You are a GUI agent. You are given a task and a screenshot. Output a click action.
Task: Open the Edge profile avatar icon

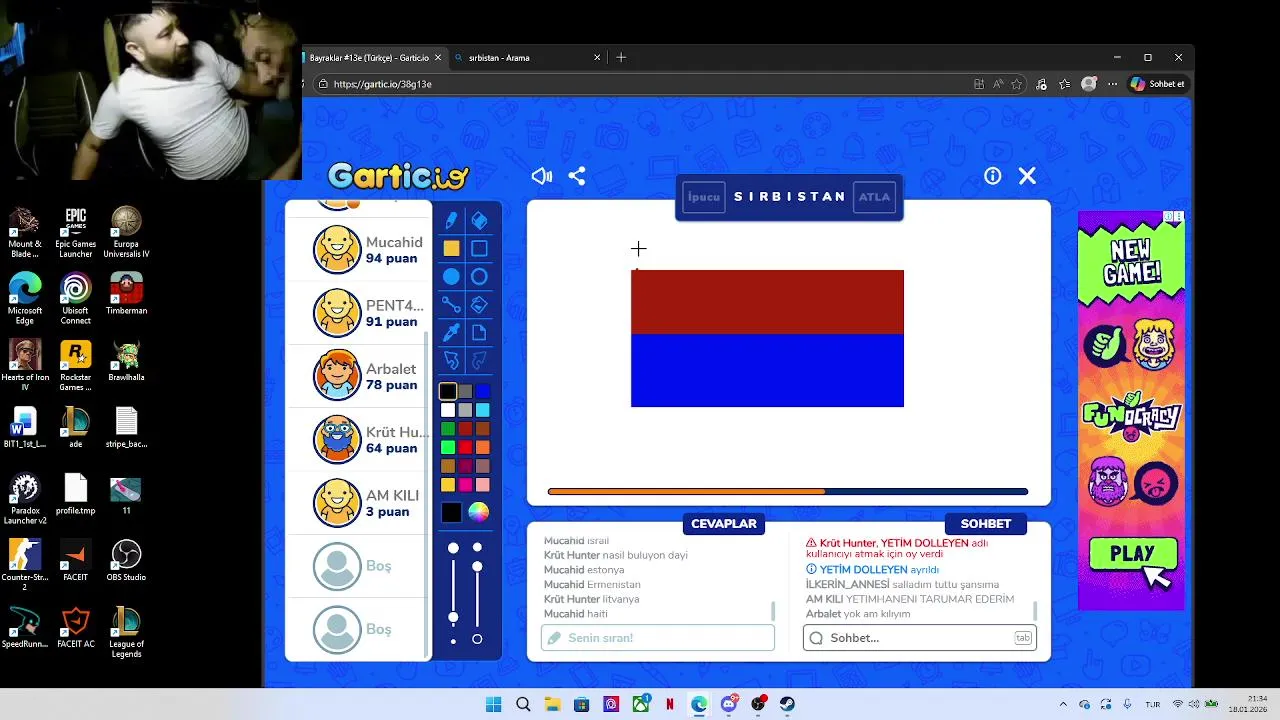(x=1089, y=84)
